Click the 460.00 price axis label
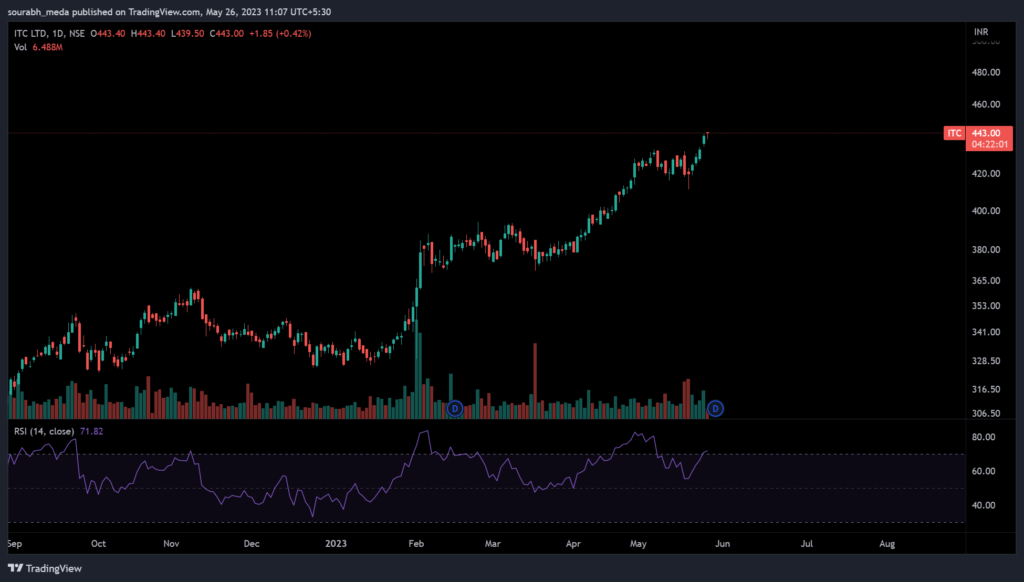 click(986, 104)
